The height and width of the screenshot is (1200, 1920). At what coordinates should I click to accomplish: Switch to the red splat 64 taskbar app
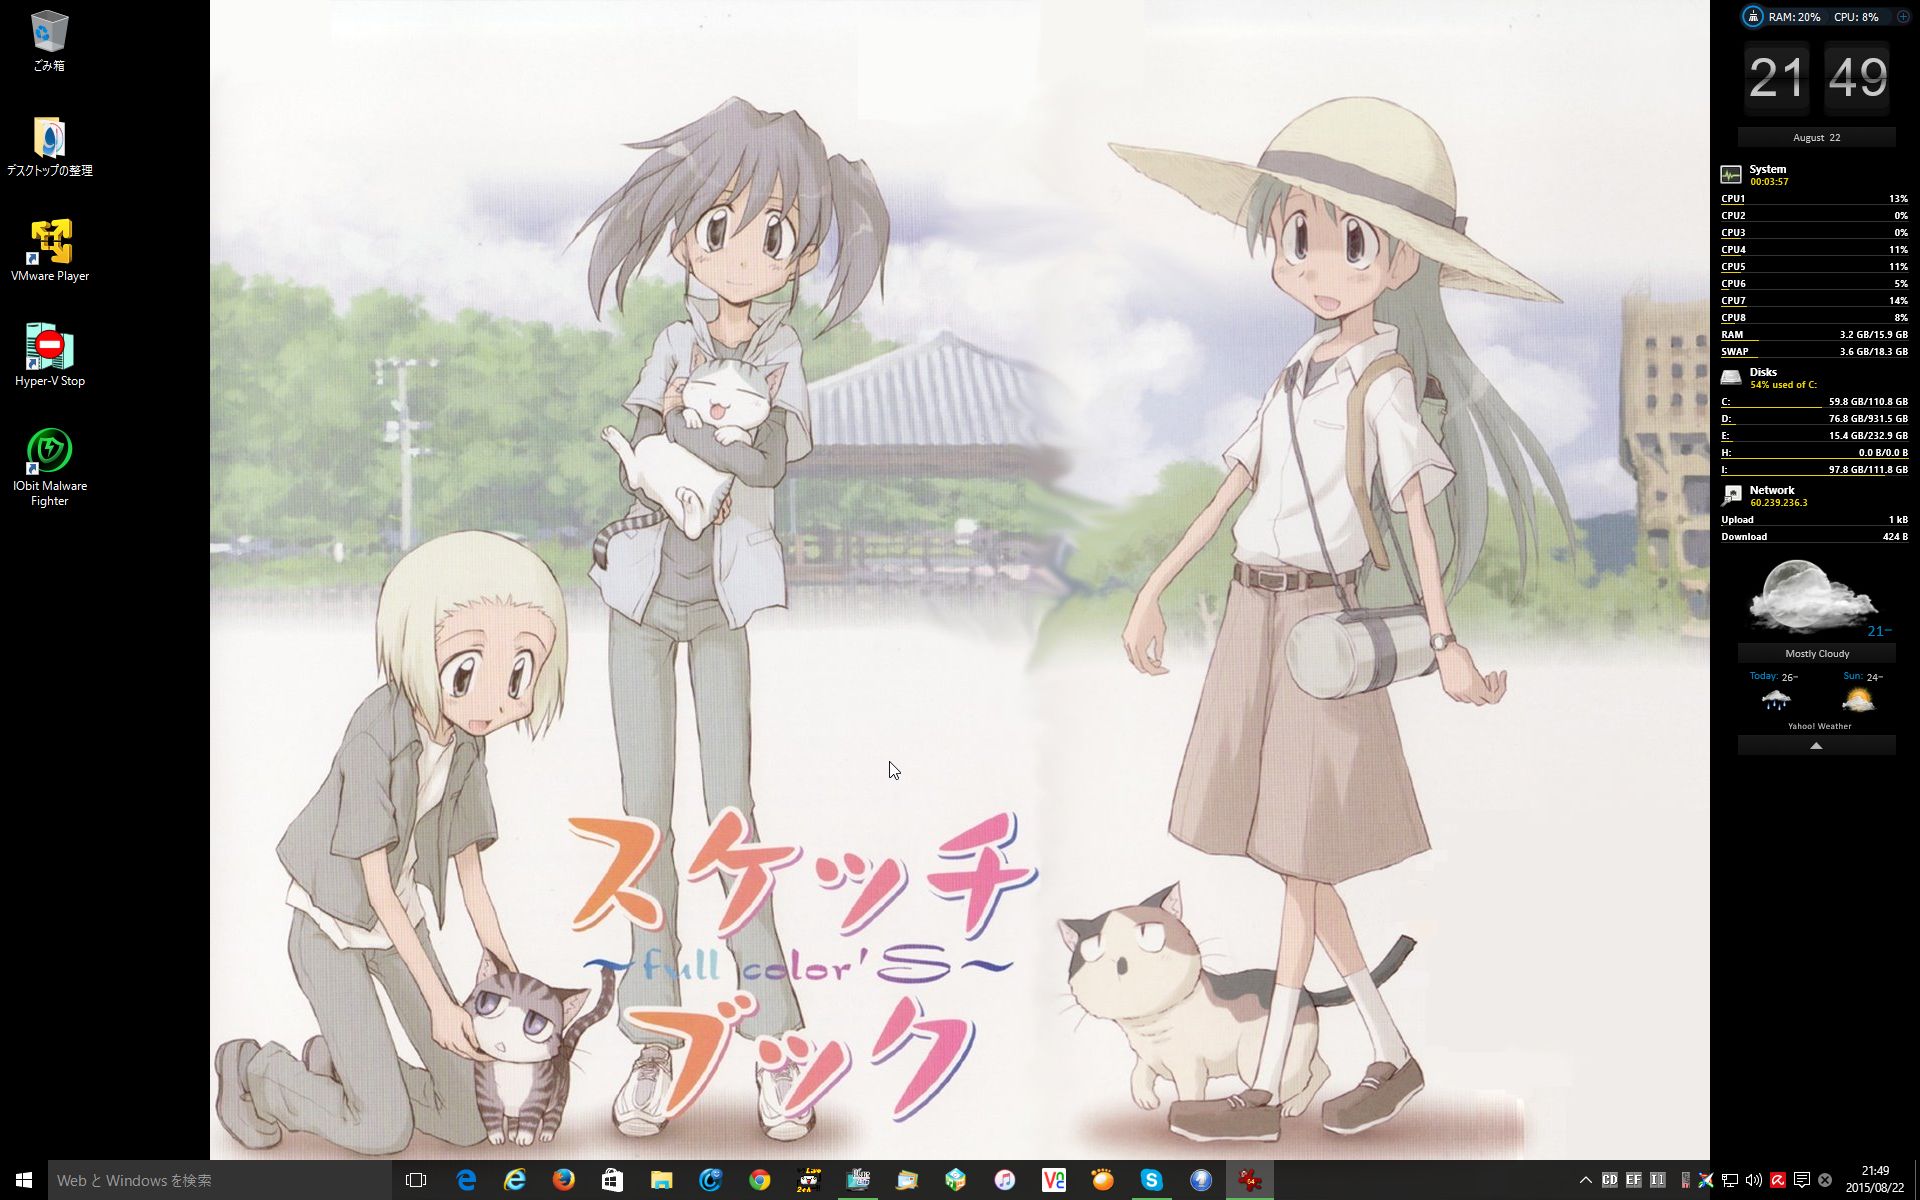1250,1180
